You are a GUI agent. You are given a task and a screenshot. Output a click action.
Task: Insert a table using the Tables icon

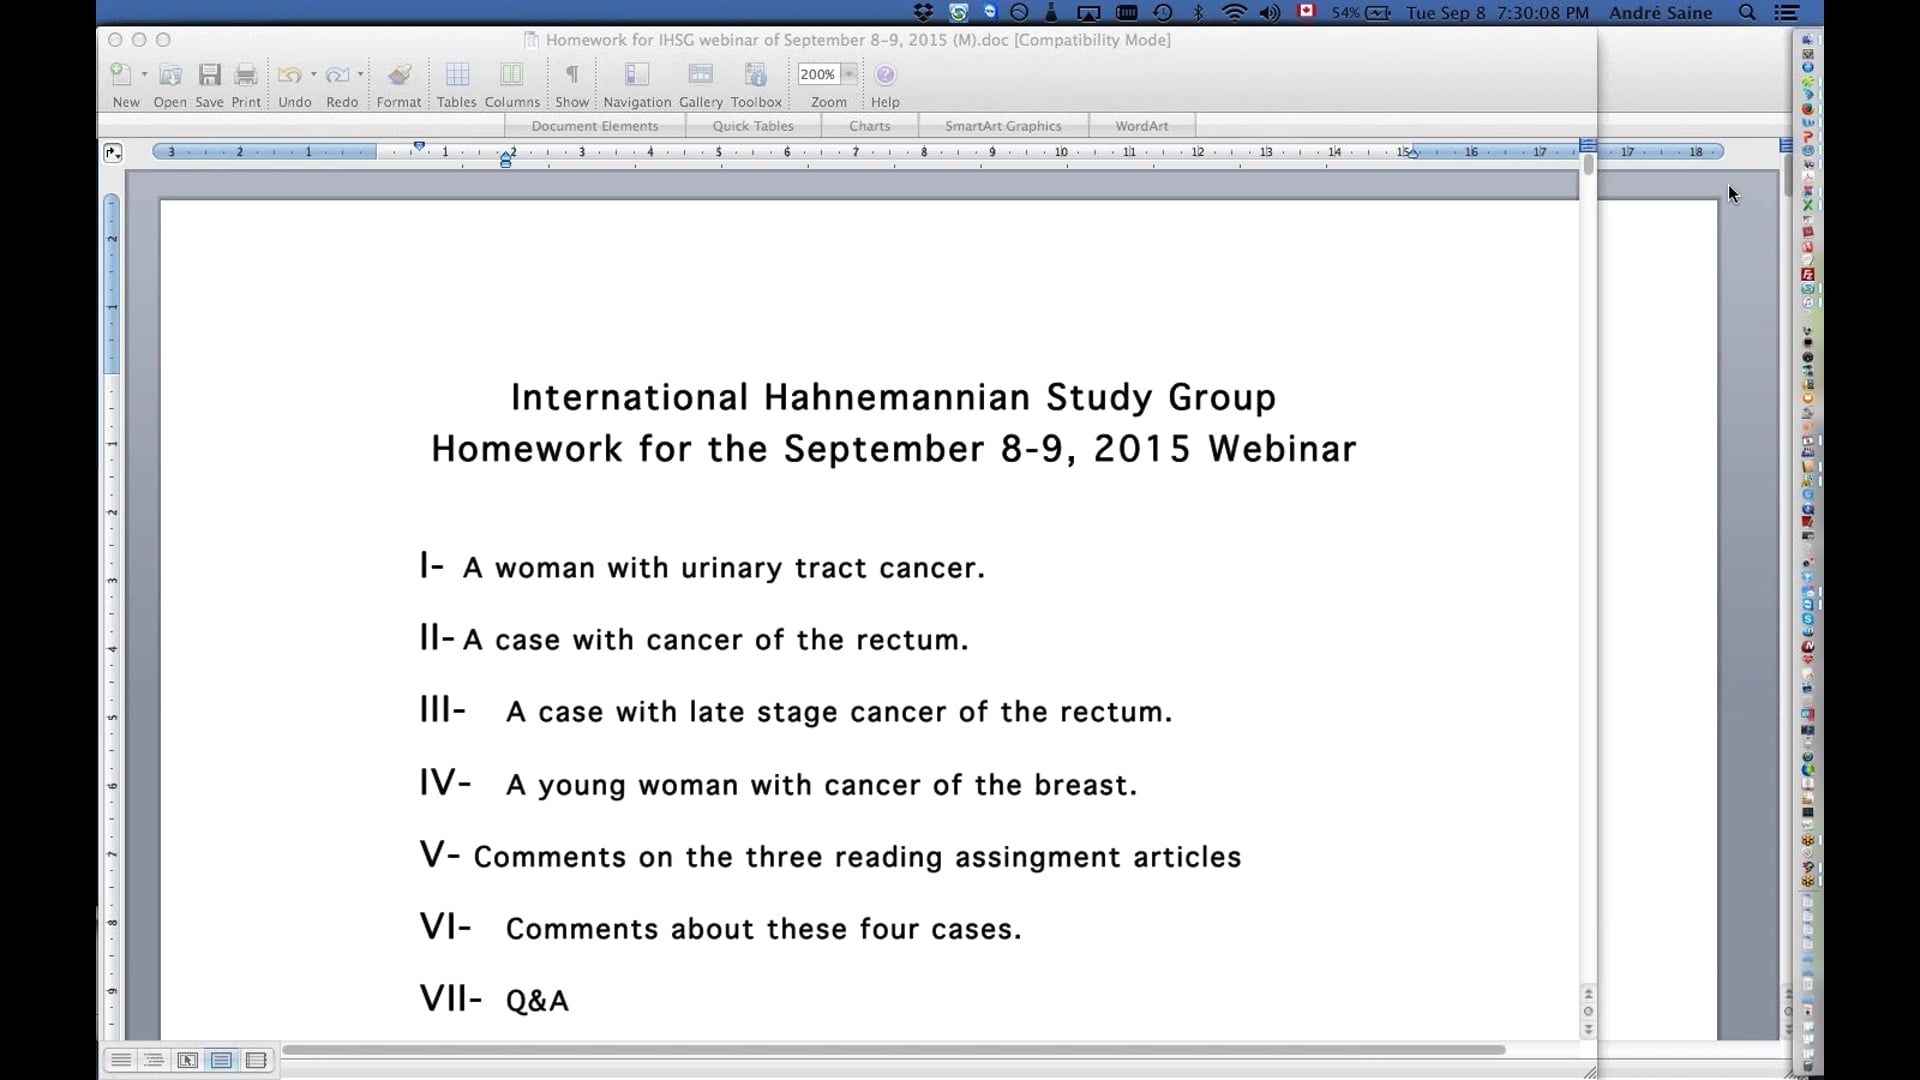tap(457, 74)
